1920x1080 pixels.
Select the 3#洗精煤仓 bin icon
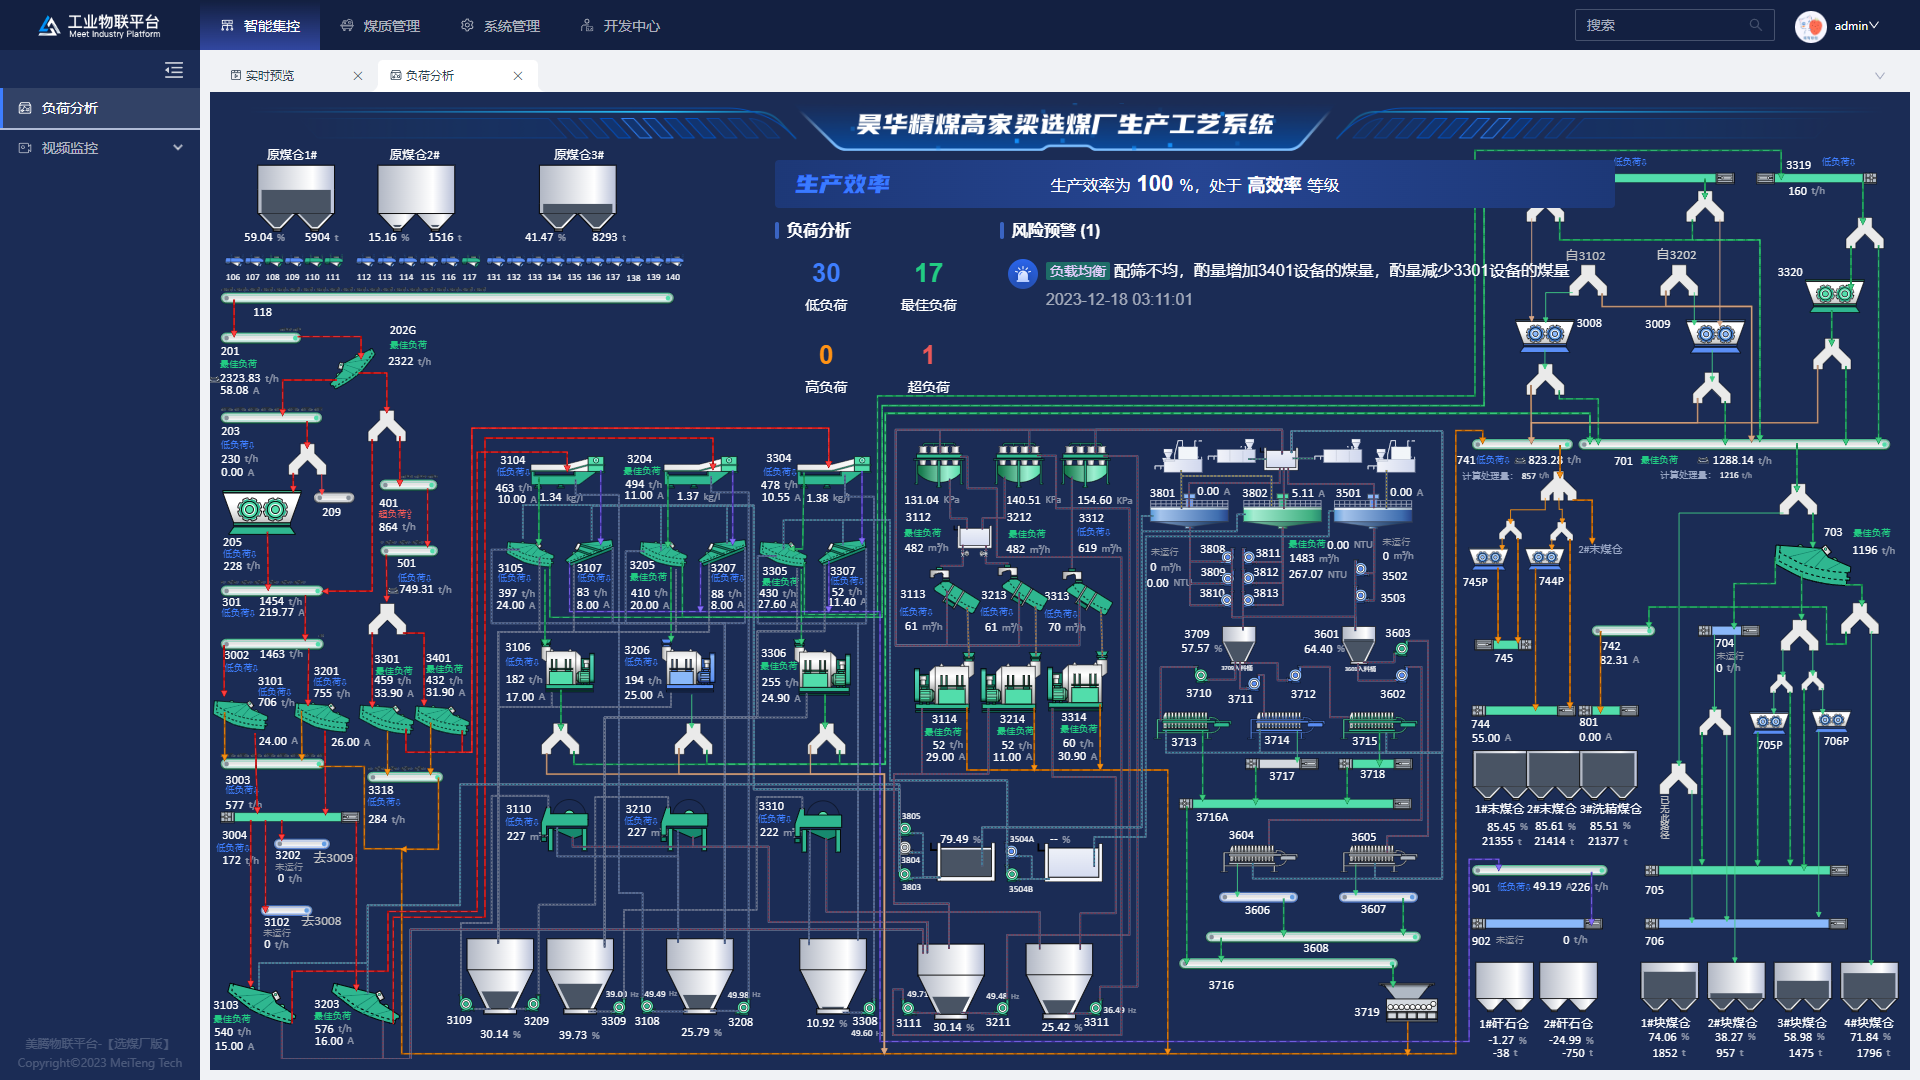[1609, 774]
